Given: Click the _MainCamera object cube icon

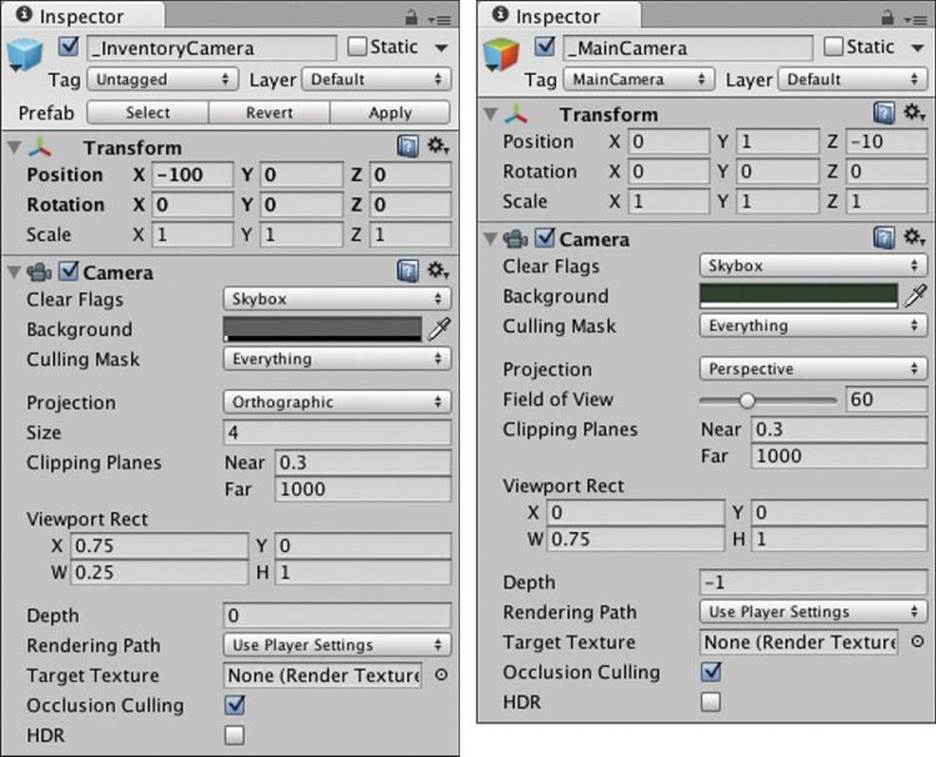Looking at the screenshot, I should coord(501,55).
